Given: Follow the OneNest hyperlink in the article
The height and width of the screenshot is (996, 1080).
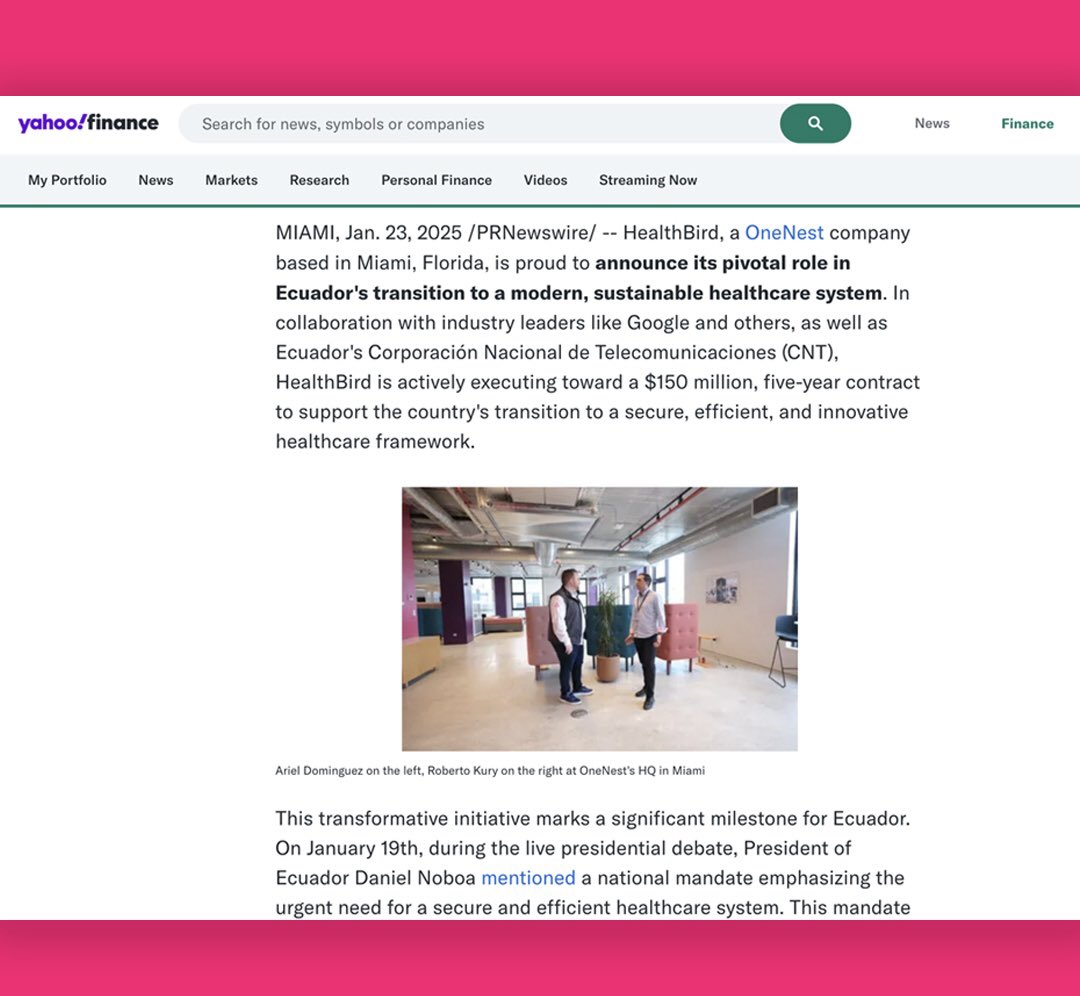Looking at the screenshot, I should [784, 233].
